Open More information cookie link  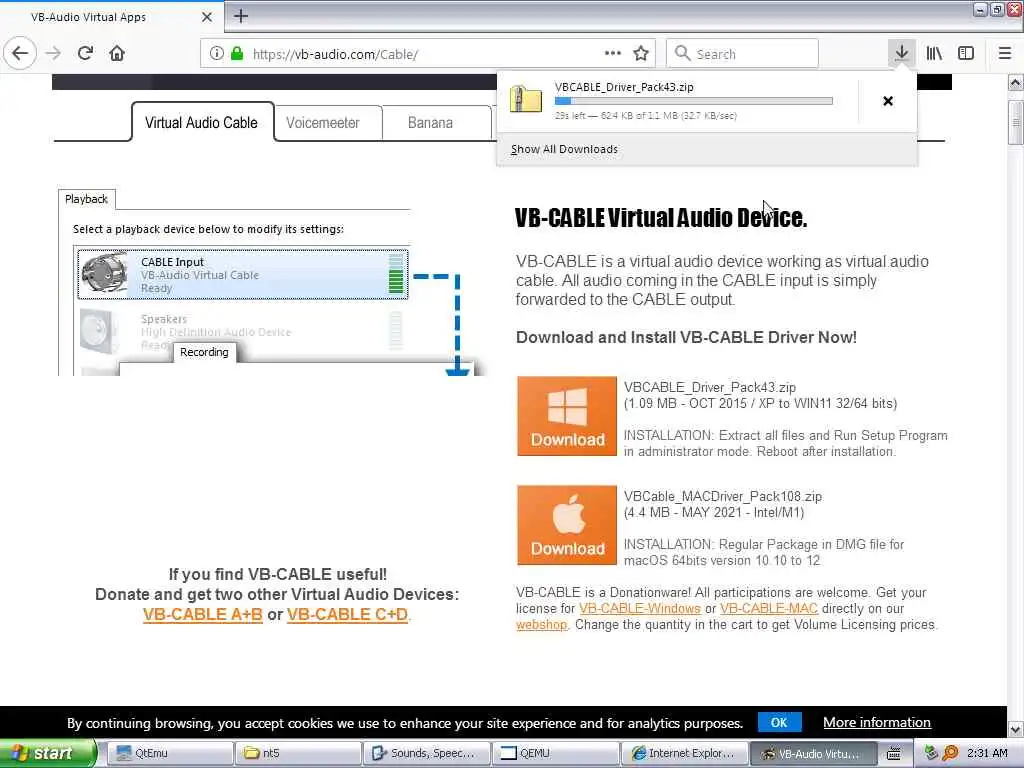tap(876, 722)
